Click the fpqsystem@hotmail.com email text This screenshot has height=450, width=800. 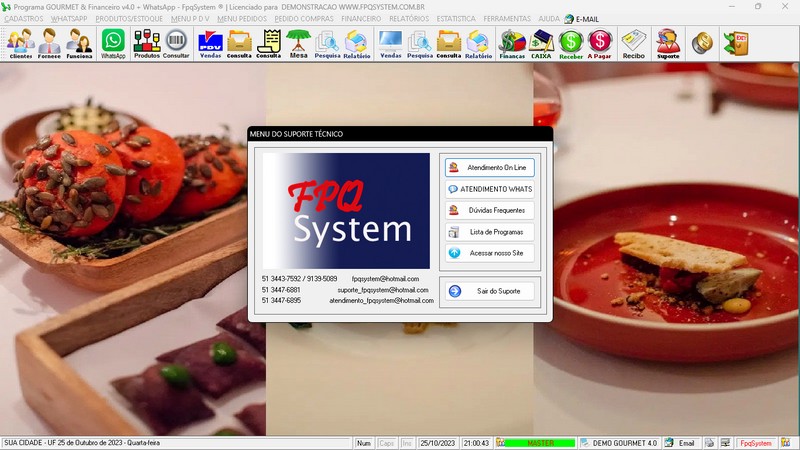pyautogui.click(x=385, y=279)
